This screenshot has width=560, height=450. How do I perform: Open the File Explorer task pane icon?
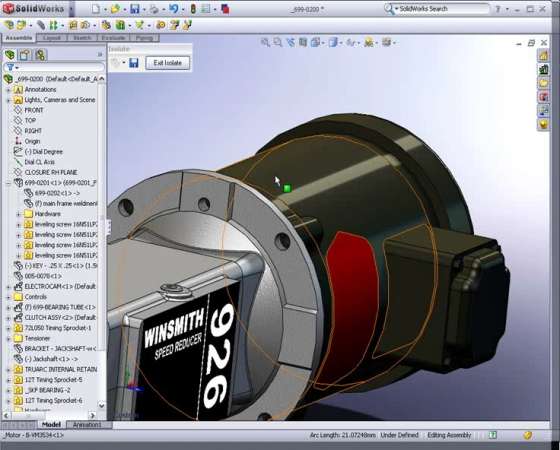[544, 83]
